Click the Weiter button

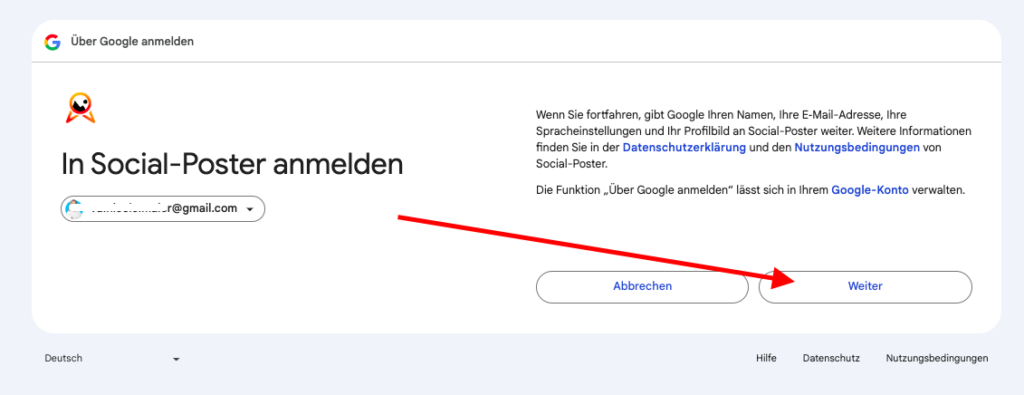pos(865,287)
